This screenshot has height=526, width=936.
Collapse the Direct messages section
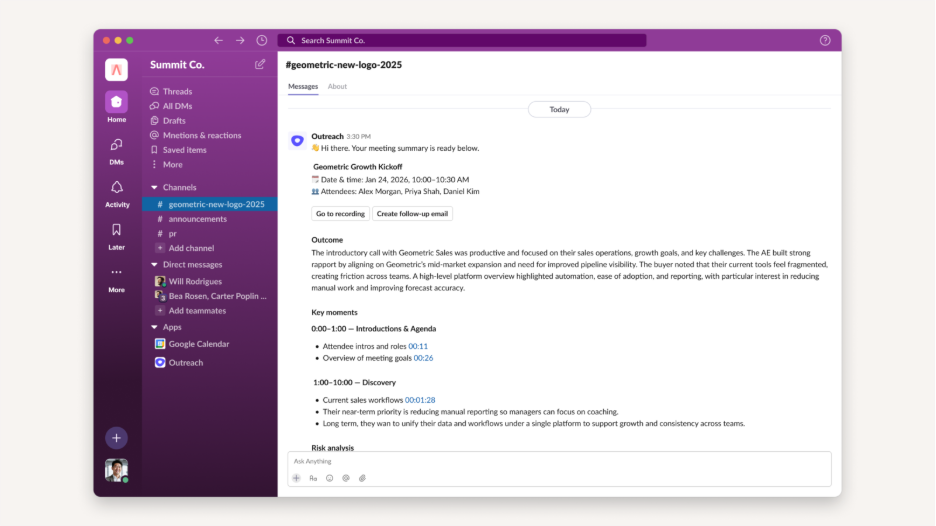pos(154,264)
